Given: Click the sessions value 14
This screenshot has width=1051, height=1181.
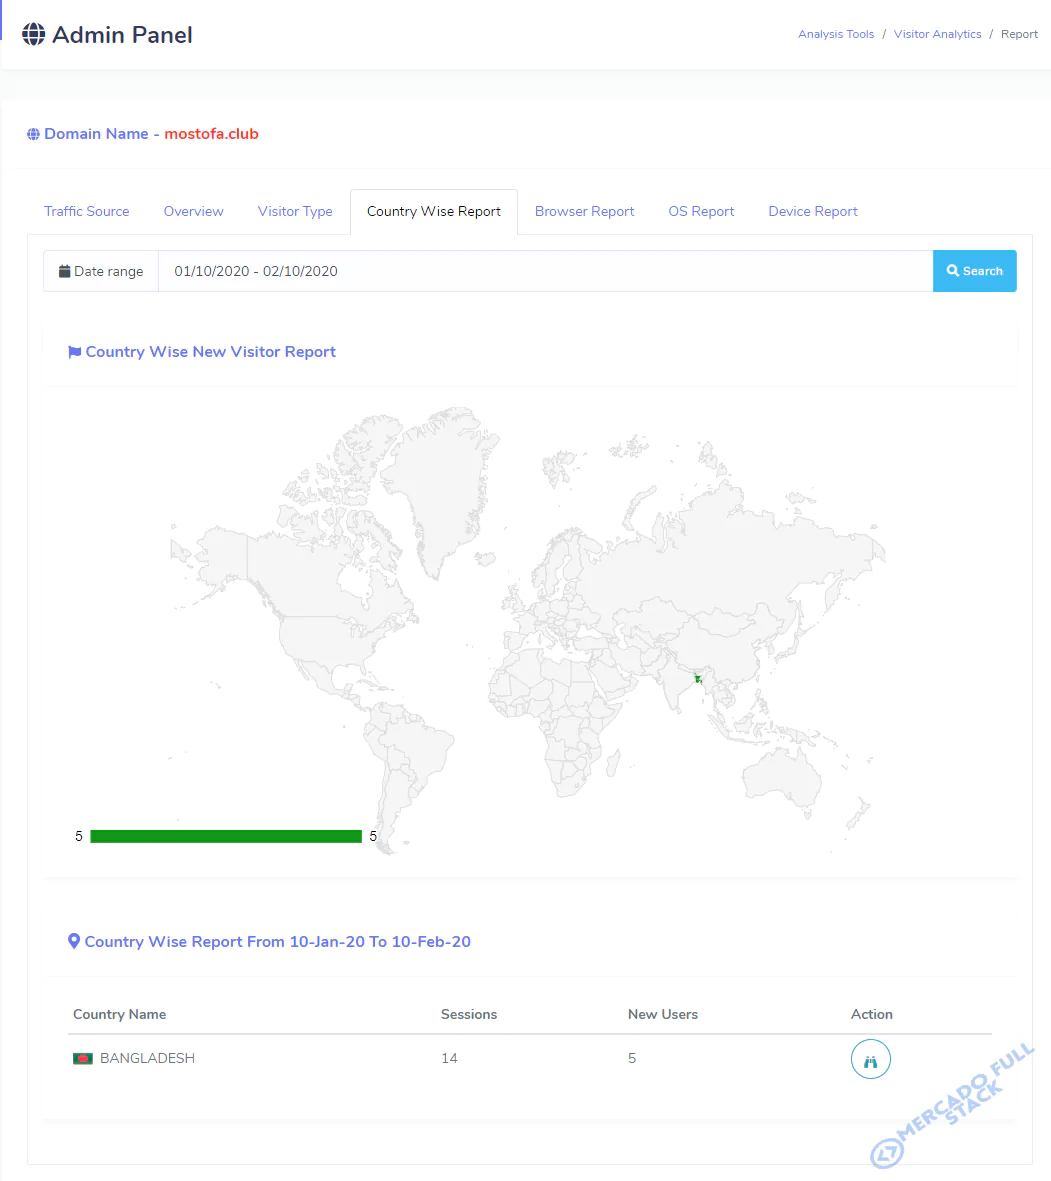Looking at the screenshot, I should click(x=450, y=1058).
